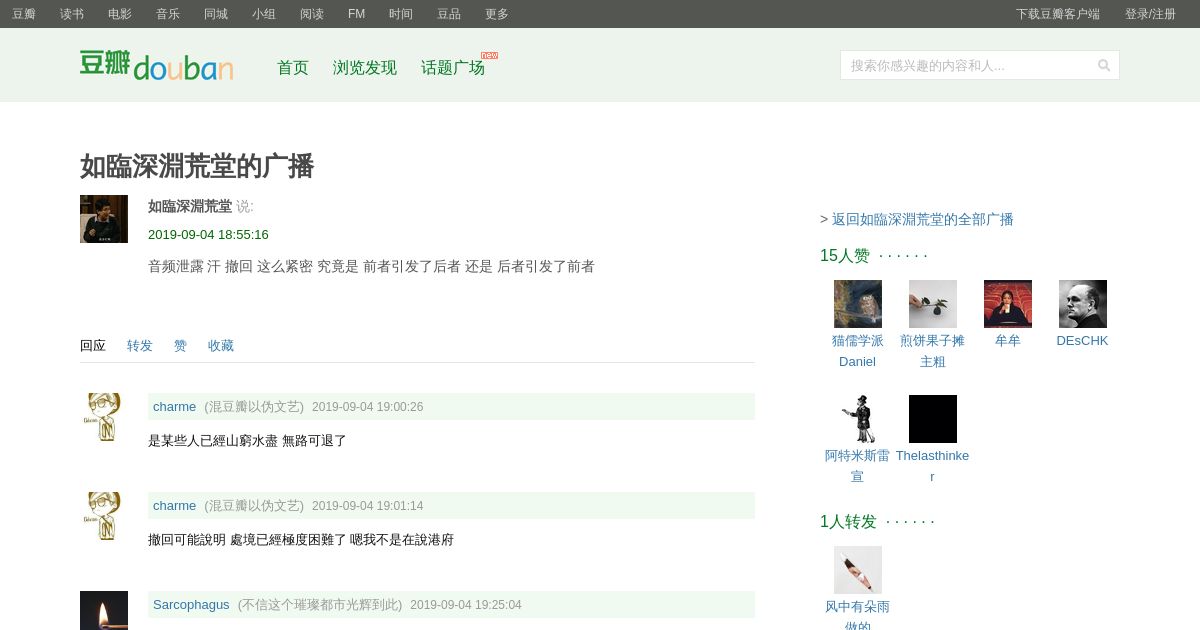
Task: Open 如臨深淵荒堂 author avatar
Action: pyautogui.click(x=104, y=219)
